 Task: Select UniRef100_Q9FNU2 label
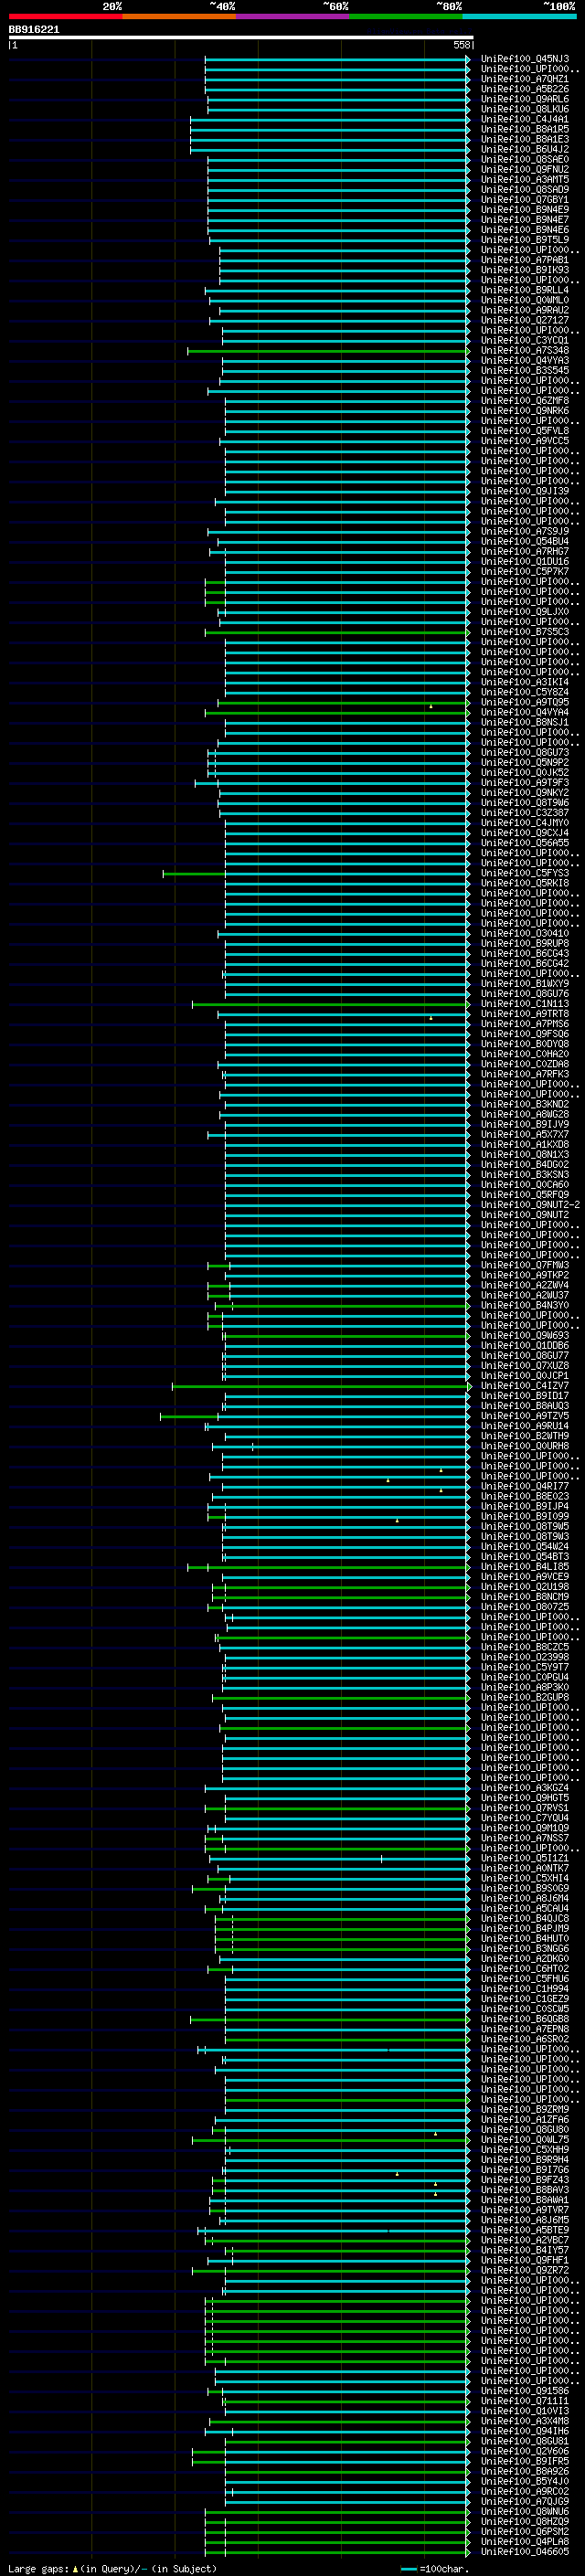[525, 169]
